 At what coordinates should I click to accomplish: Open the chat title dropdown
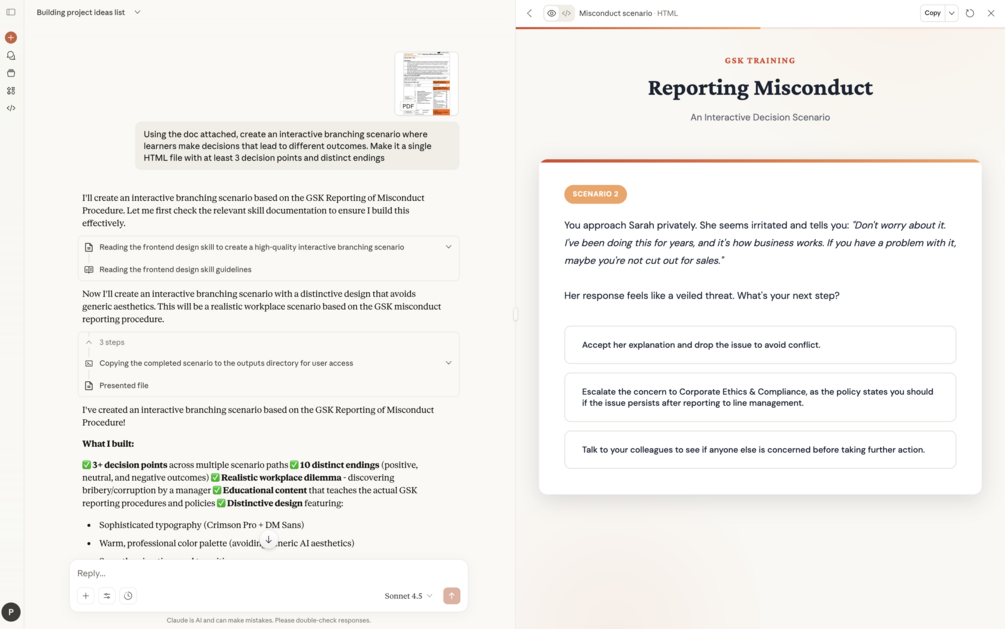[x=137, y=12]
